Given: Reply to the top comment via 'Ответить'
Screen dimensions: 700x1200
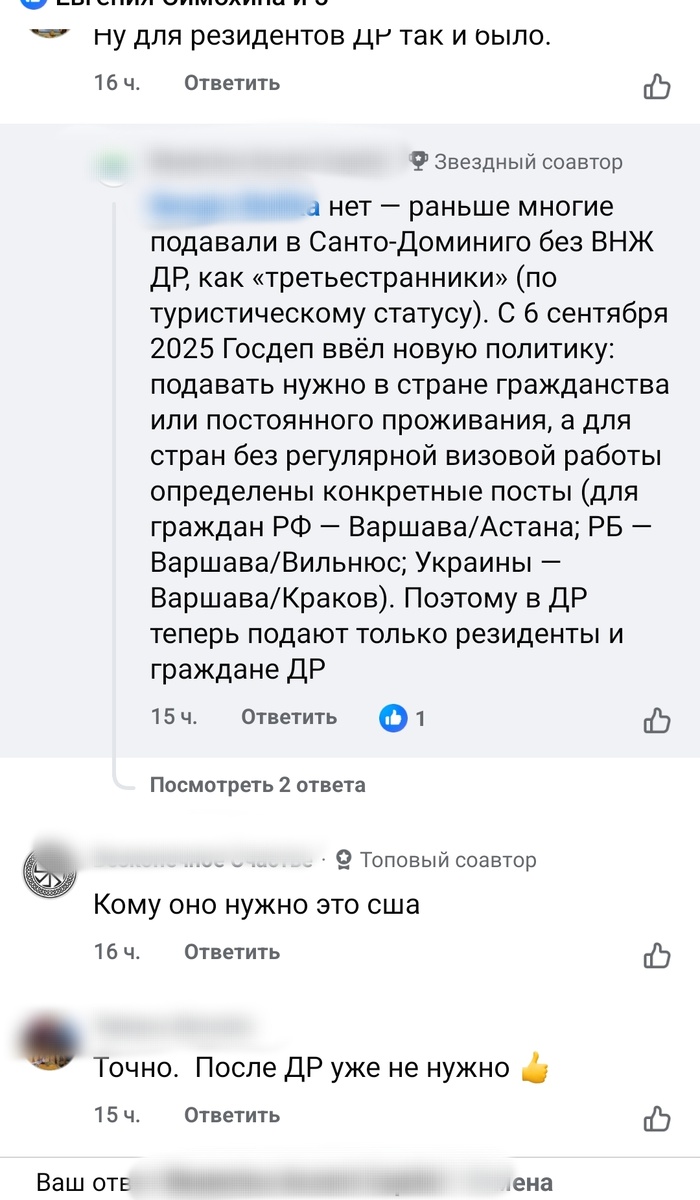Looking at the screenshot, I should pyautogui.click(x=230, y=83).
